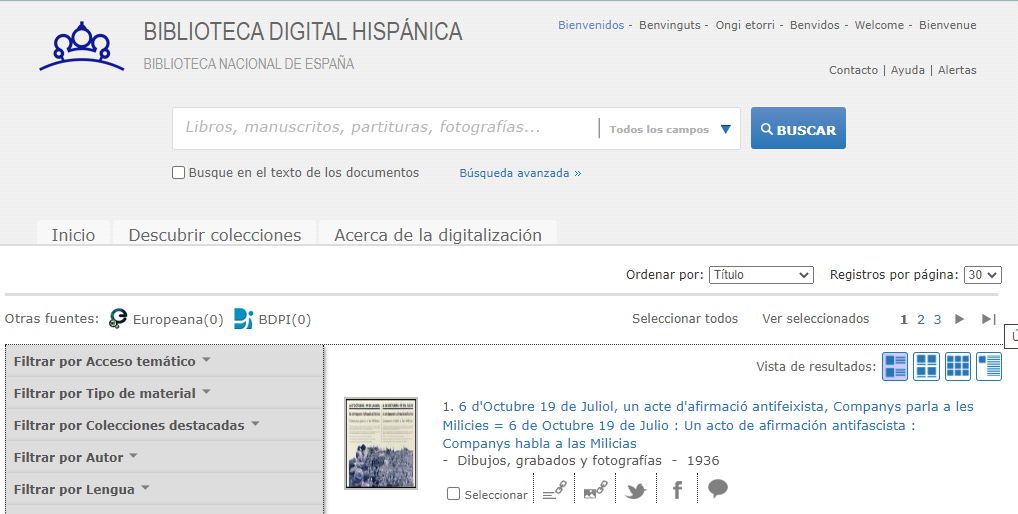Screen dimensions: 1018x514
Task: Copy image link for record 1
Action: [x=595, y=490]
